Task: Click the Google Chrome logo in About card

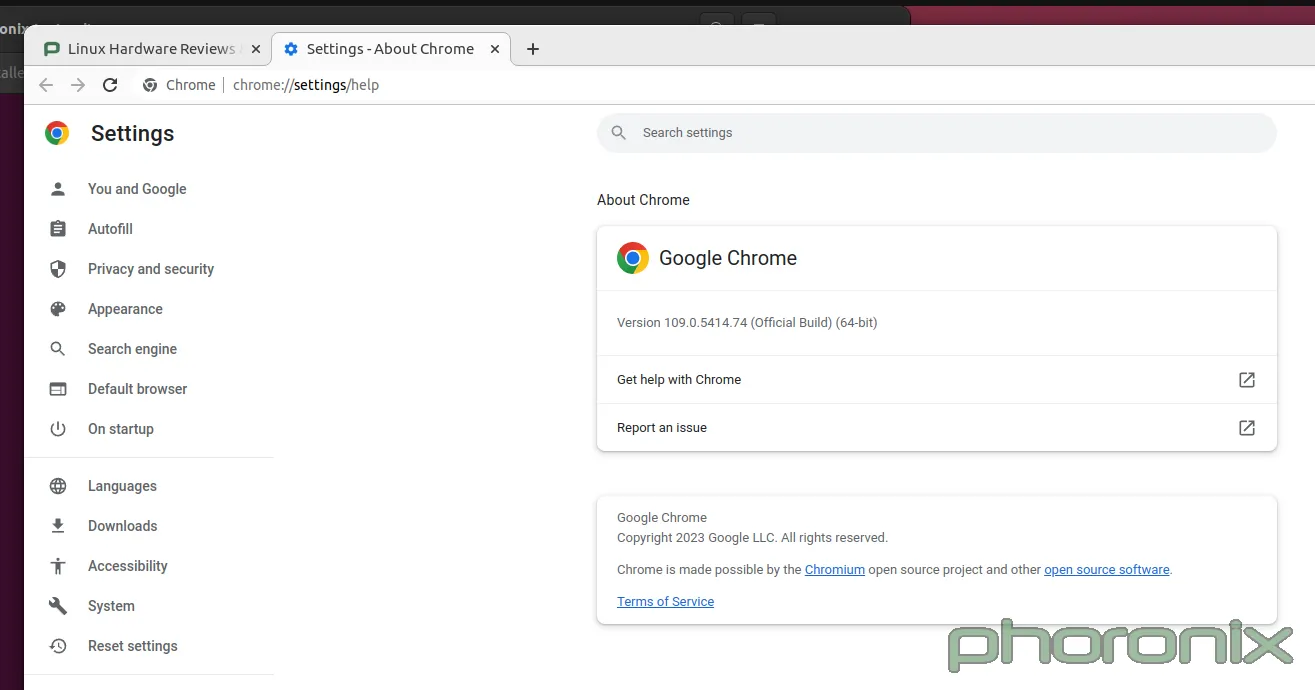Action: click(633, 258)
